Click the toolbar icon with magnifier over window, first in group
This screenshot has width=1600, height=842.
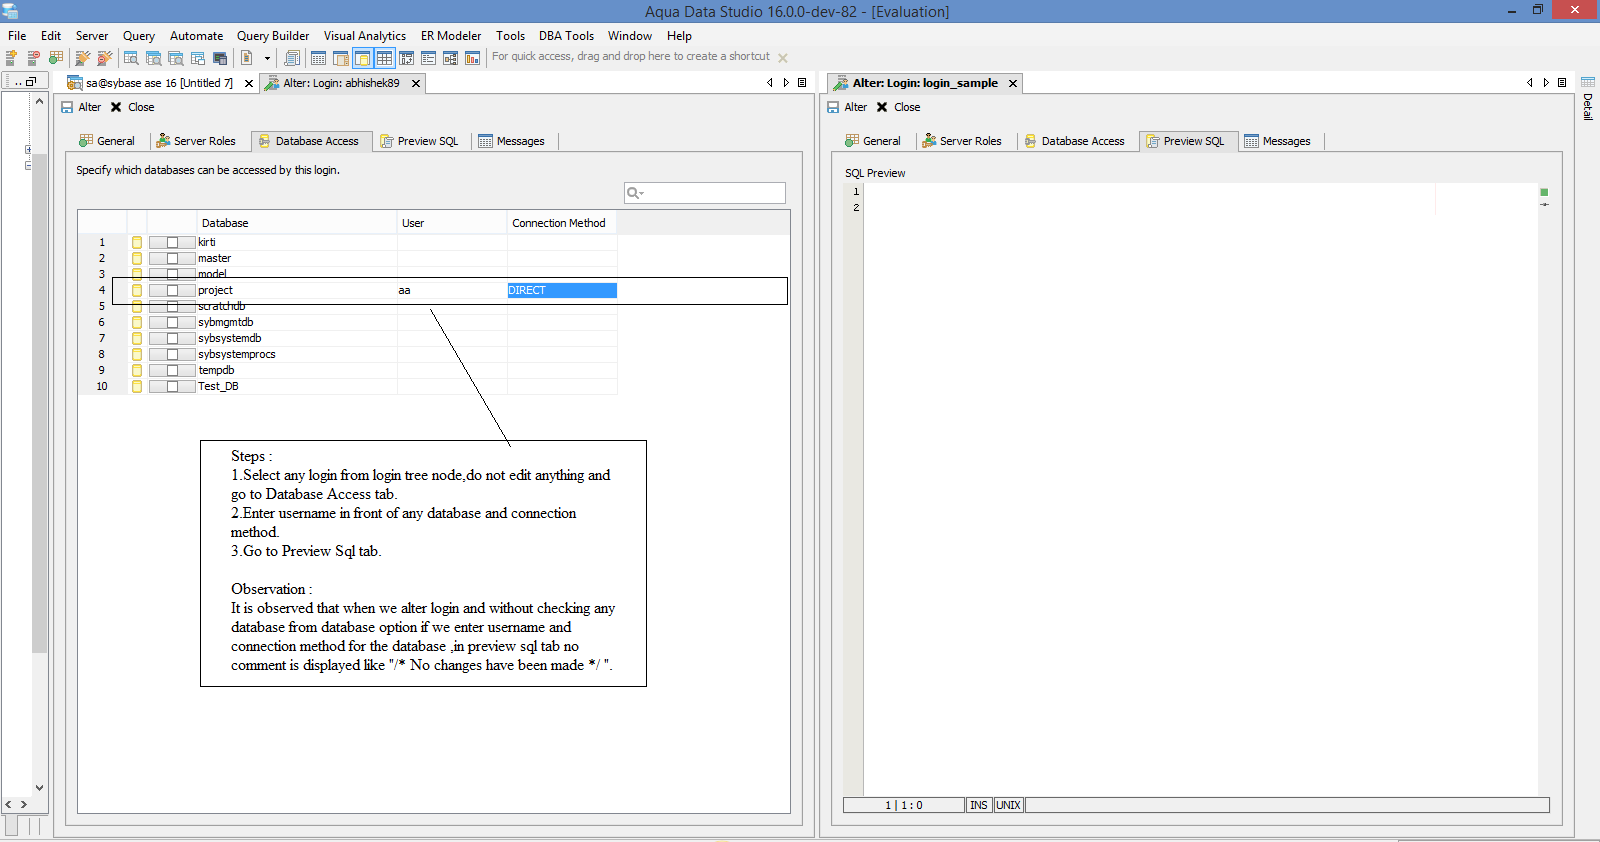pyautogui.click(x=131, y=58)
